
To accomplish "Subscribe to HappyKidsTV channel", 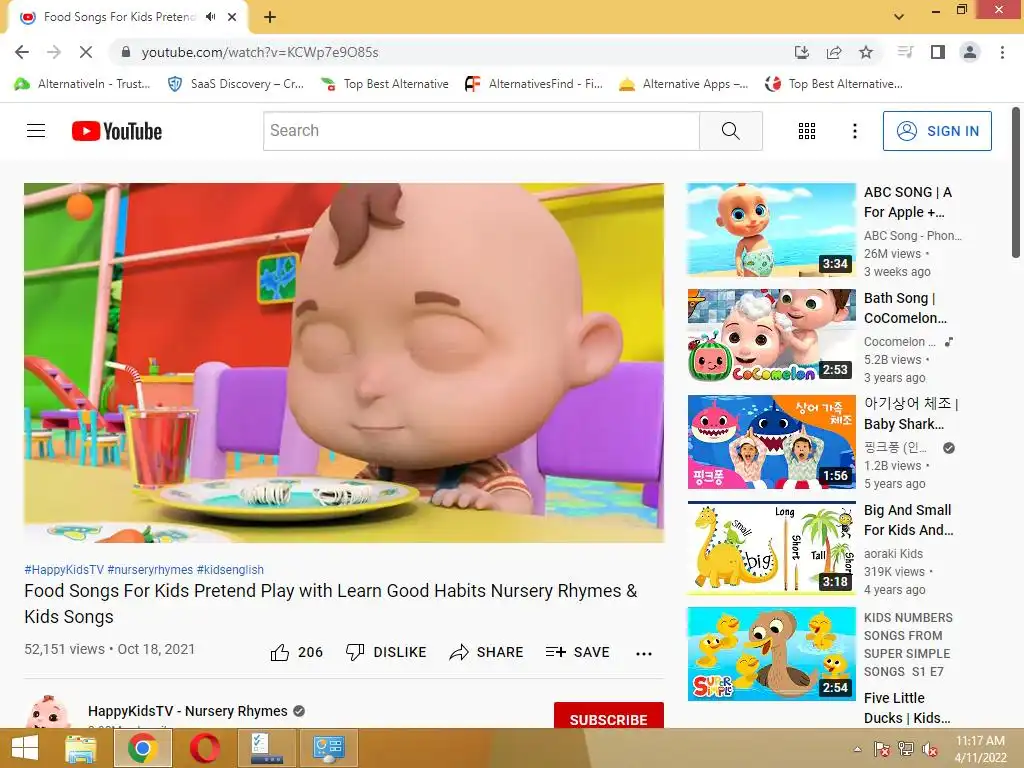I will pyautogui.click(x=609, y=718).
